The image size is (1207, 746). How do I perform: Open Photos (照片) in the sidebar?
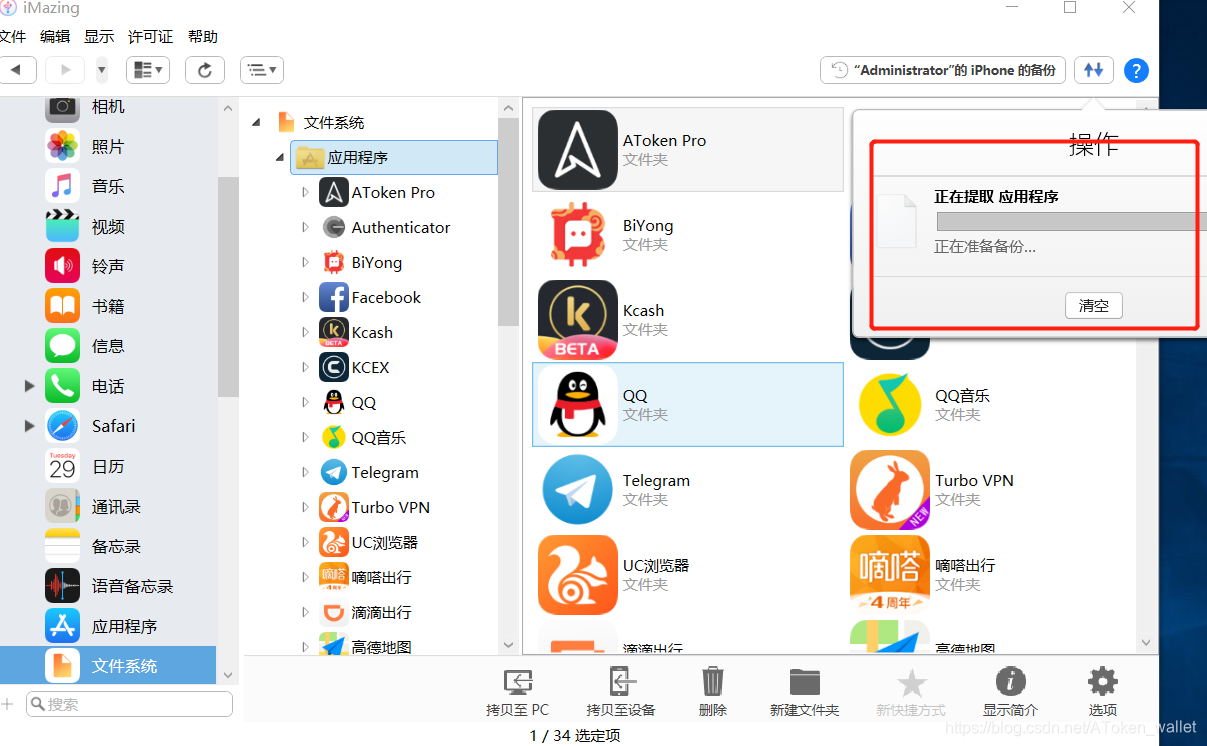(108, 146)
